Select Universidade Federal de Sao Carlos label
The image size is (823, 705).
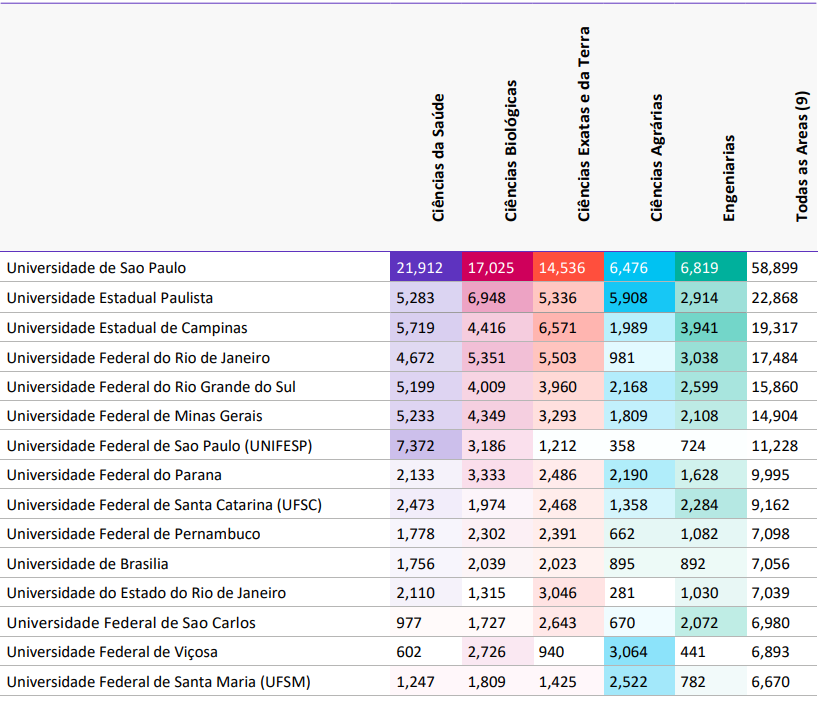(x=131, y=623)
